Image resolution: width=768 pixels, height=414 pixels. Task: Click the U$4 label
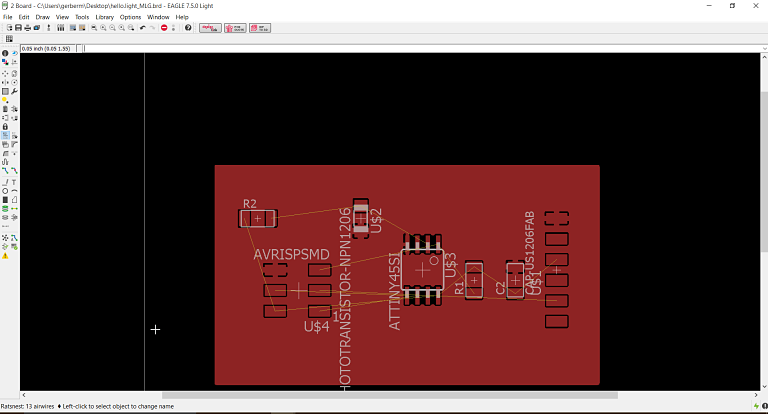pos(316,327)
